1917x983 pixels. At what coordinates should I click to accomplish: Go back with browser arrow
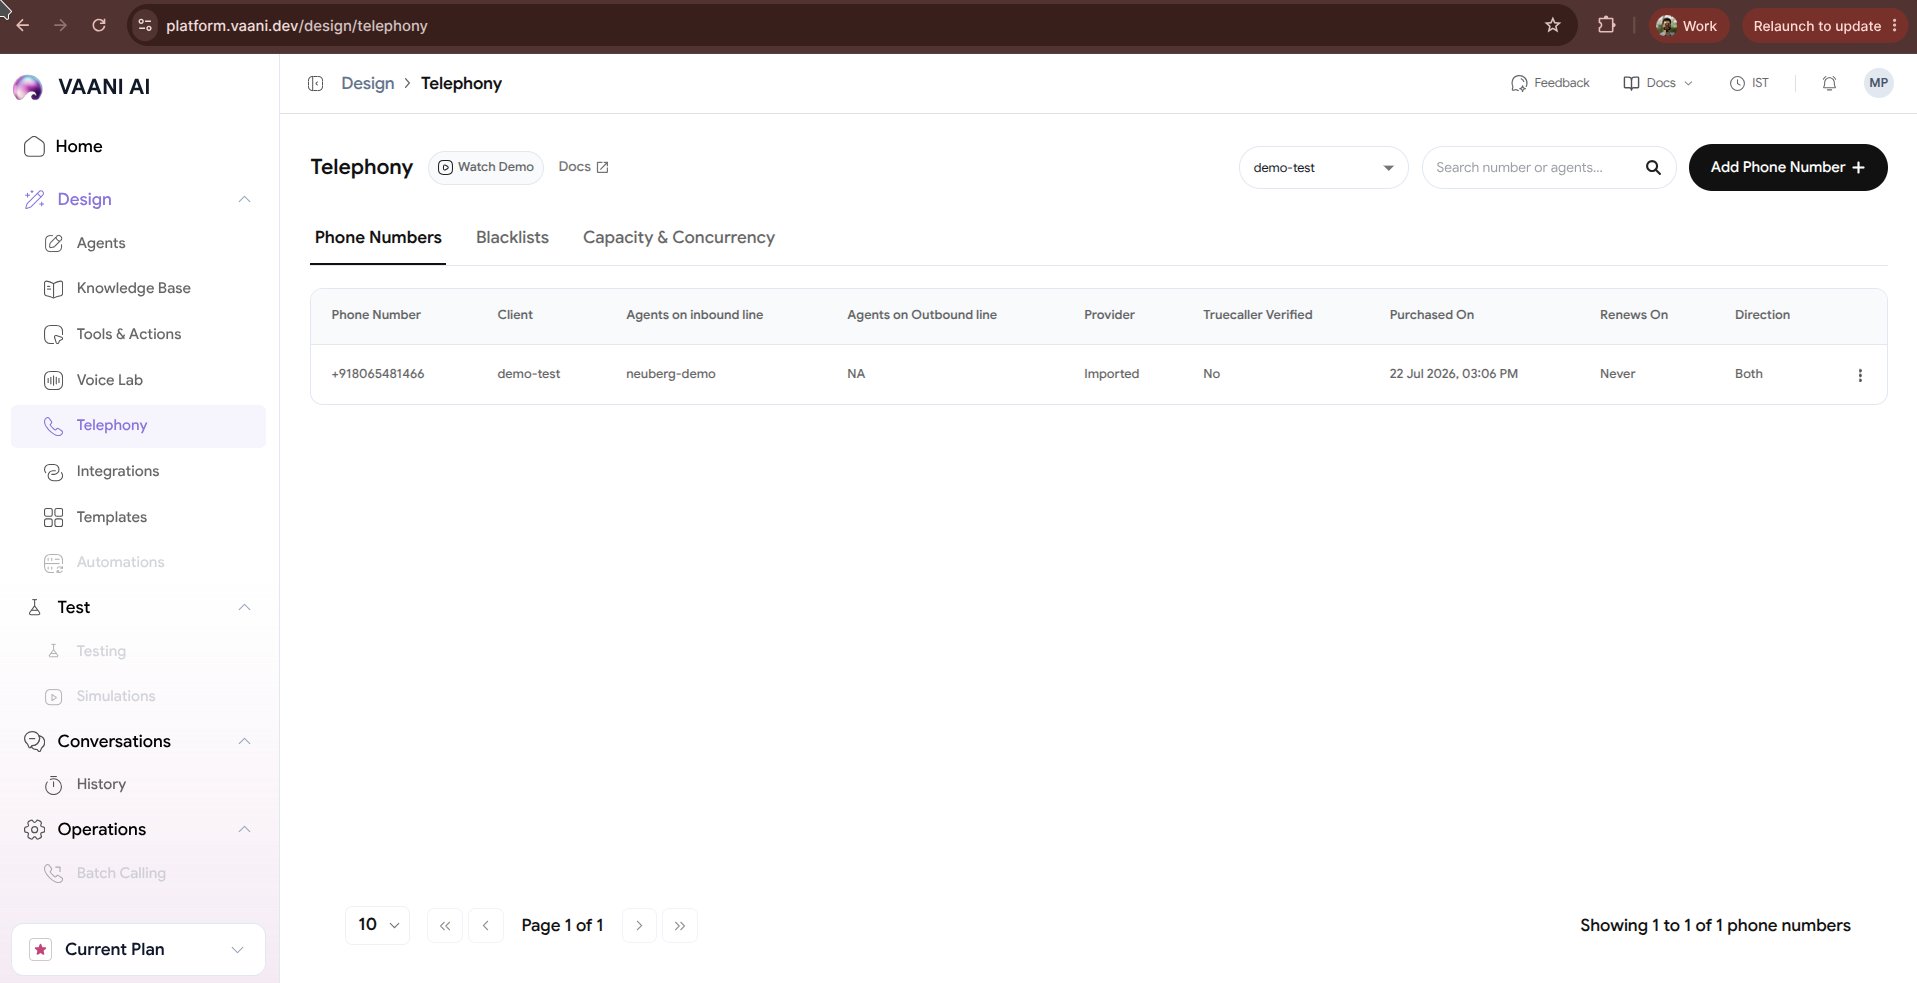[23, 25]
